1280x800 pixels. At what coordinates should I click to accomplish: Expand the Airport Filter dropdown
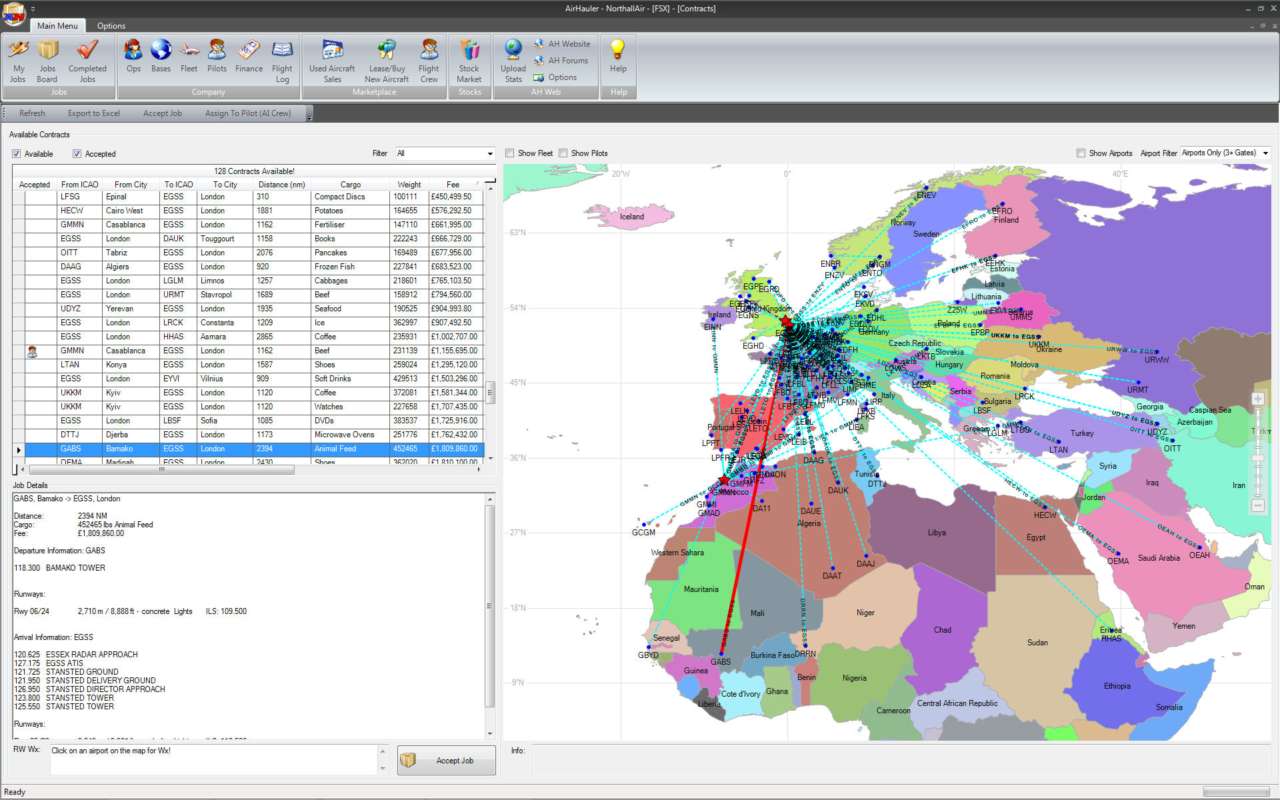(x=1224, y=153)
